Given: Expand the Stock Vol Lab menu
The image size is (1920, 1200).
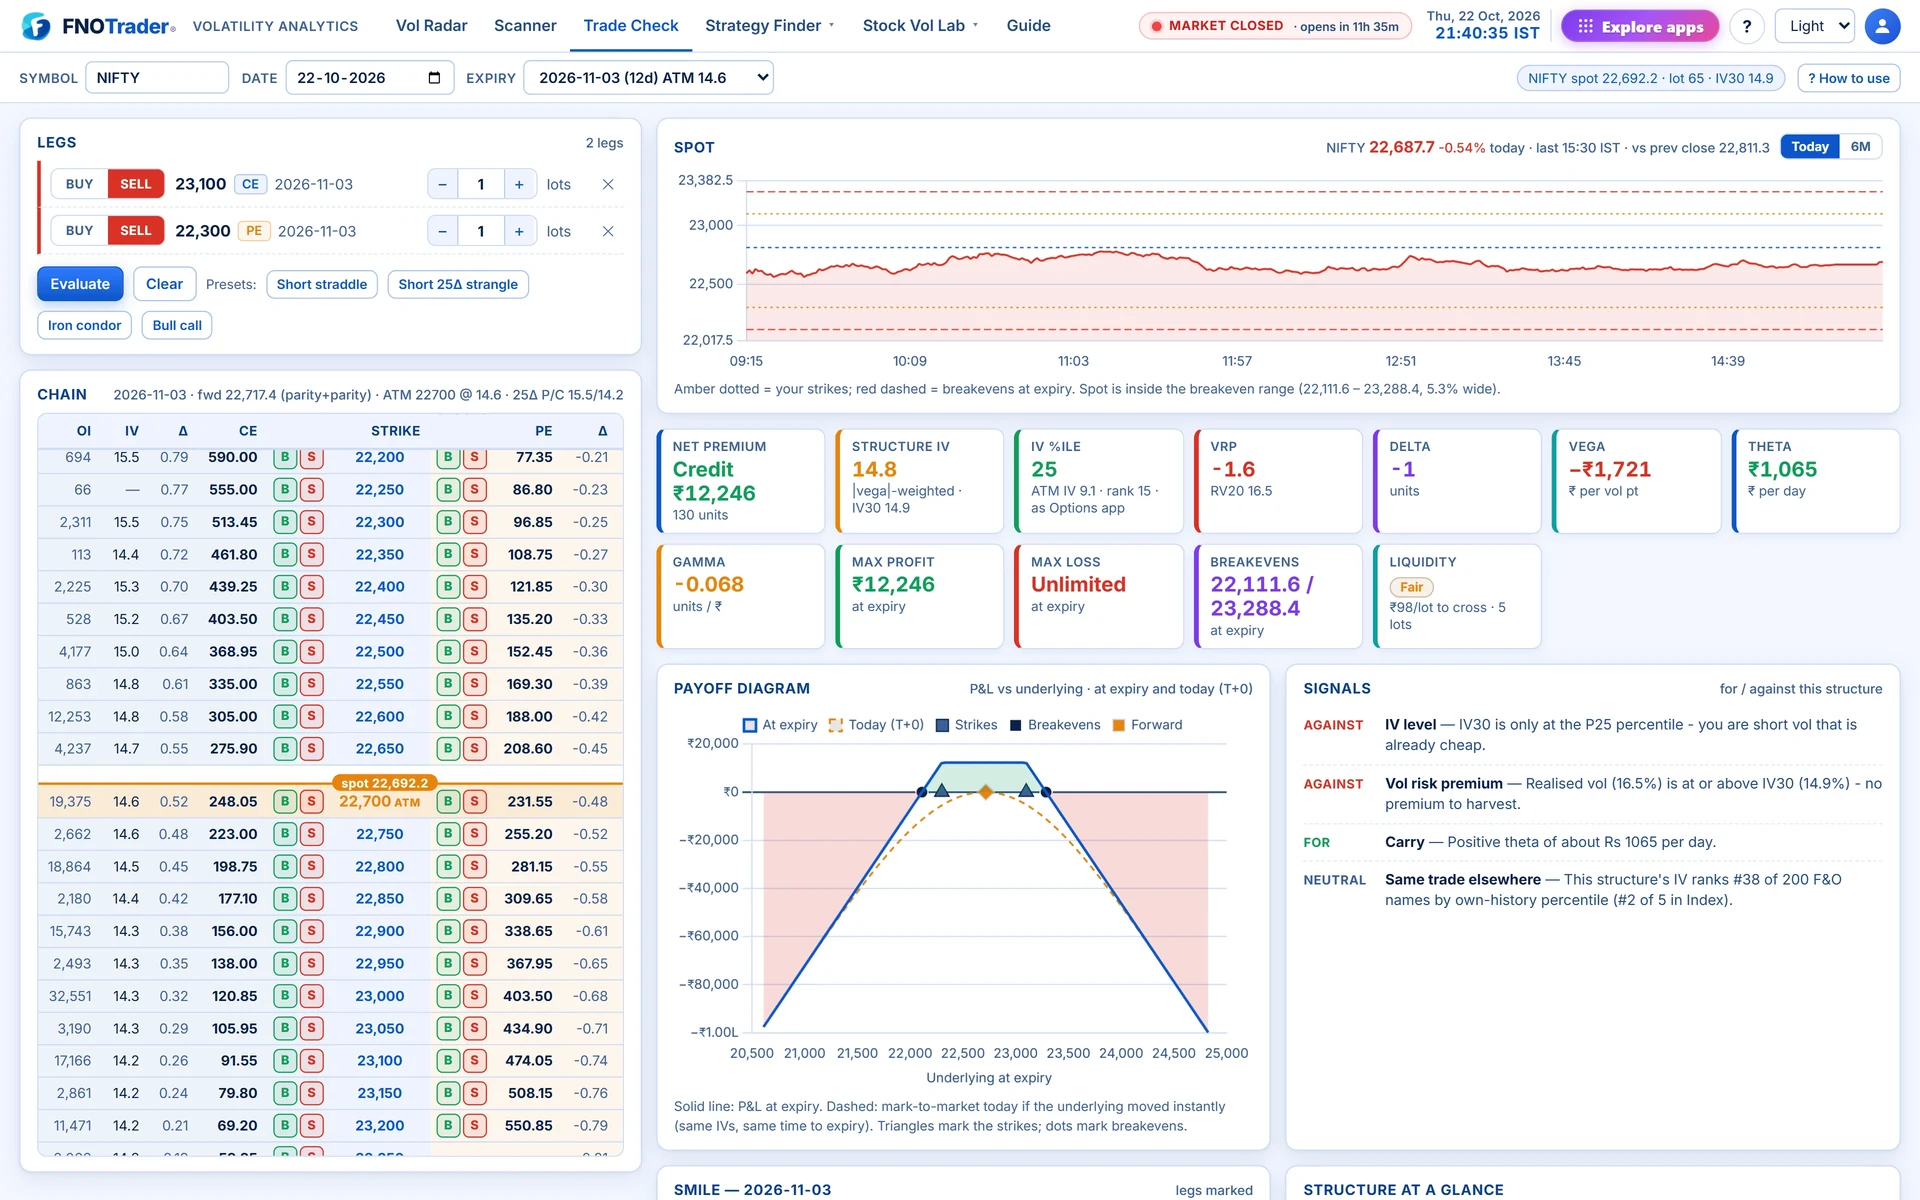Looking at the screenshot, I should [920, 26].
